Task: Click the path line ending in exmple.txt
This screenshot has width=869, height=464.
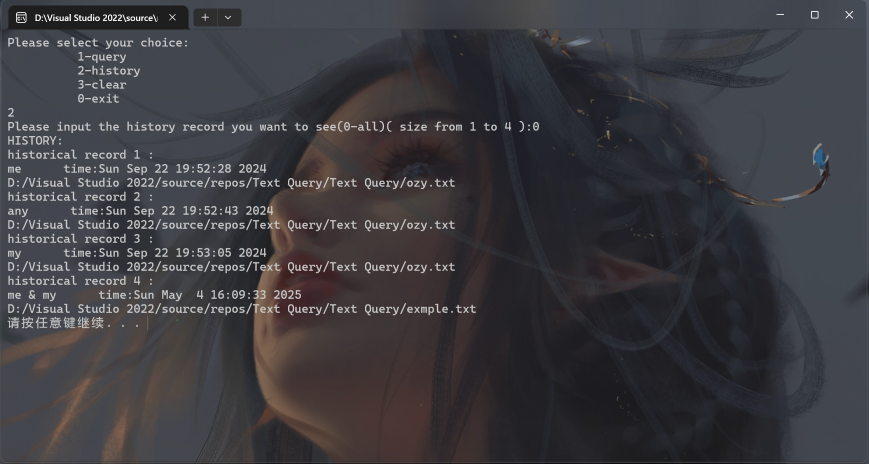Action: point(242,309)
